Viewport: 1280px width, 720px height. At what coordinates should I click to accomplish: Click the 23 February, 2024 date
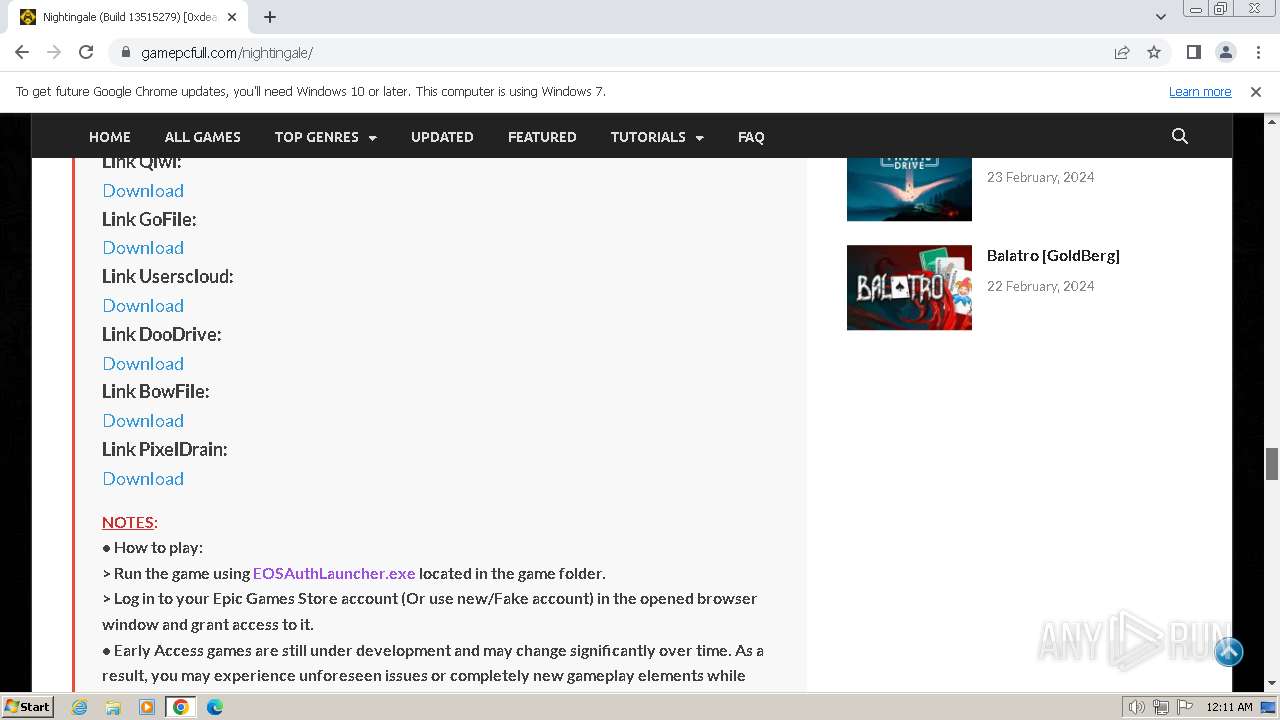pyautogui.click(x=1041, y=177)
